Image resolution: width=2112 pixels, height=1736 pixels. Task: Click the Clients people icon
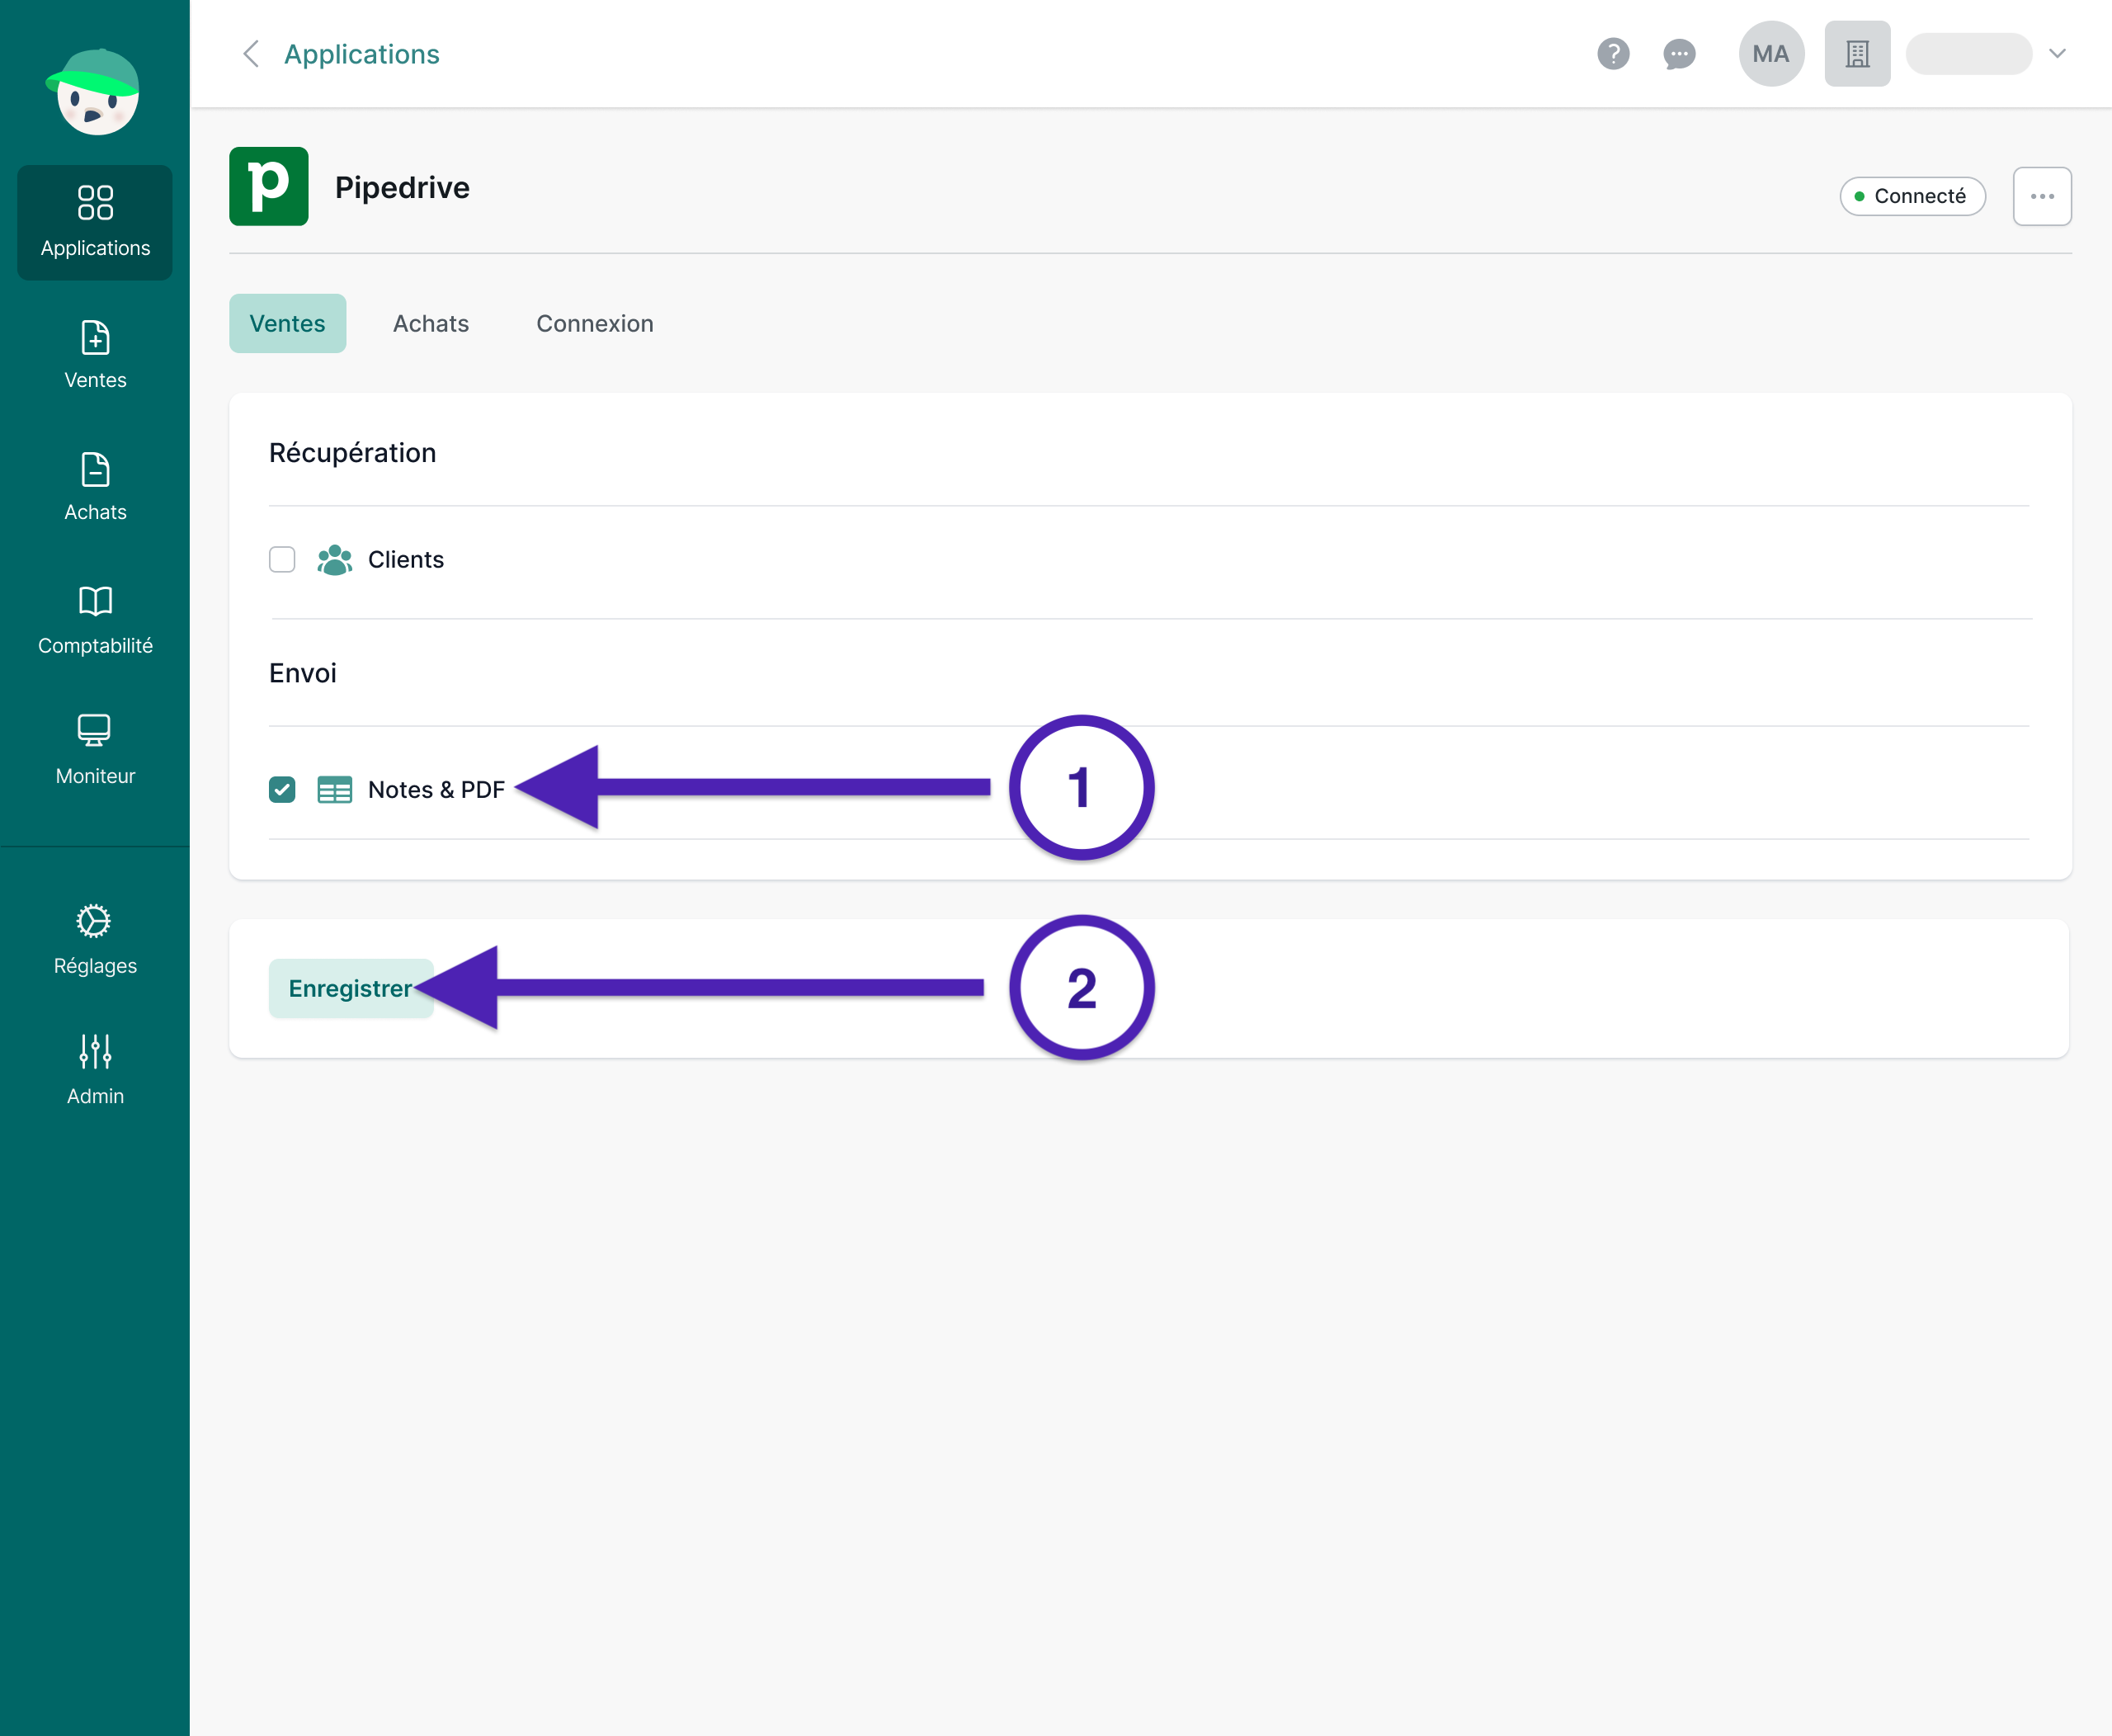334,560
